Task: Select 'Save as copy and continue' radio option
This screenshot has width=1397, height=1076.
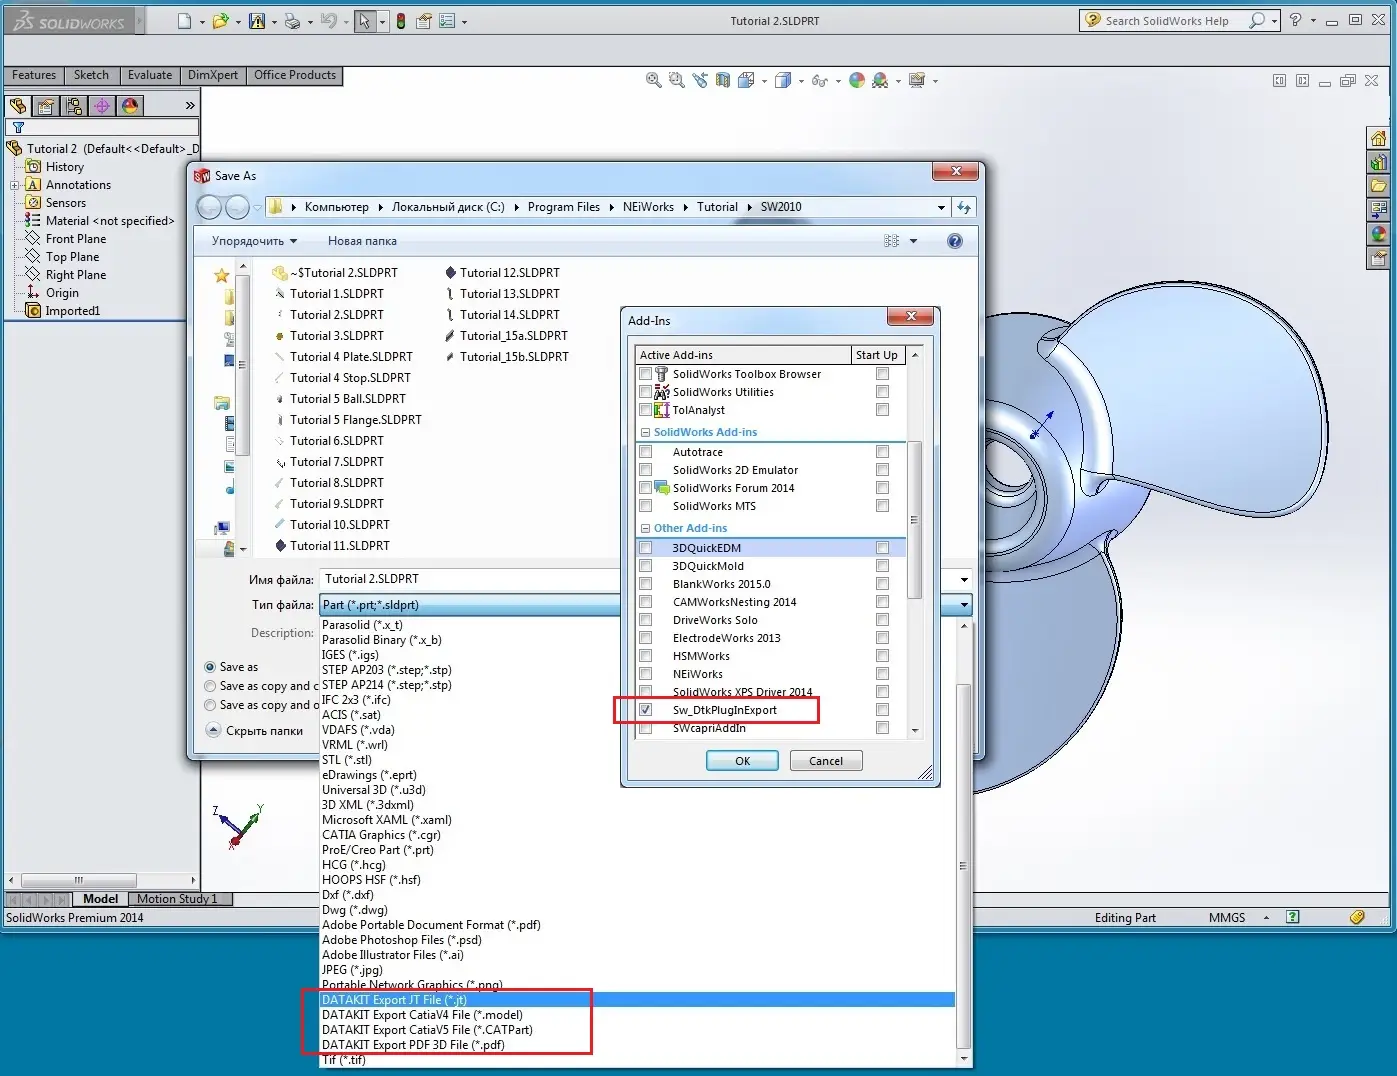Action: (x=210, y=686)
